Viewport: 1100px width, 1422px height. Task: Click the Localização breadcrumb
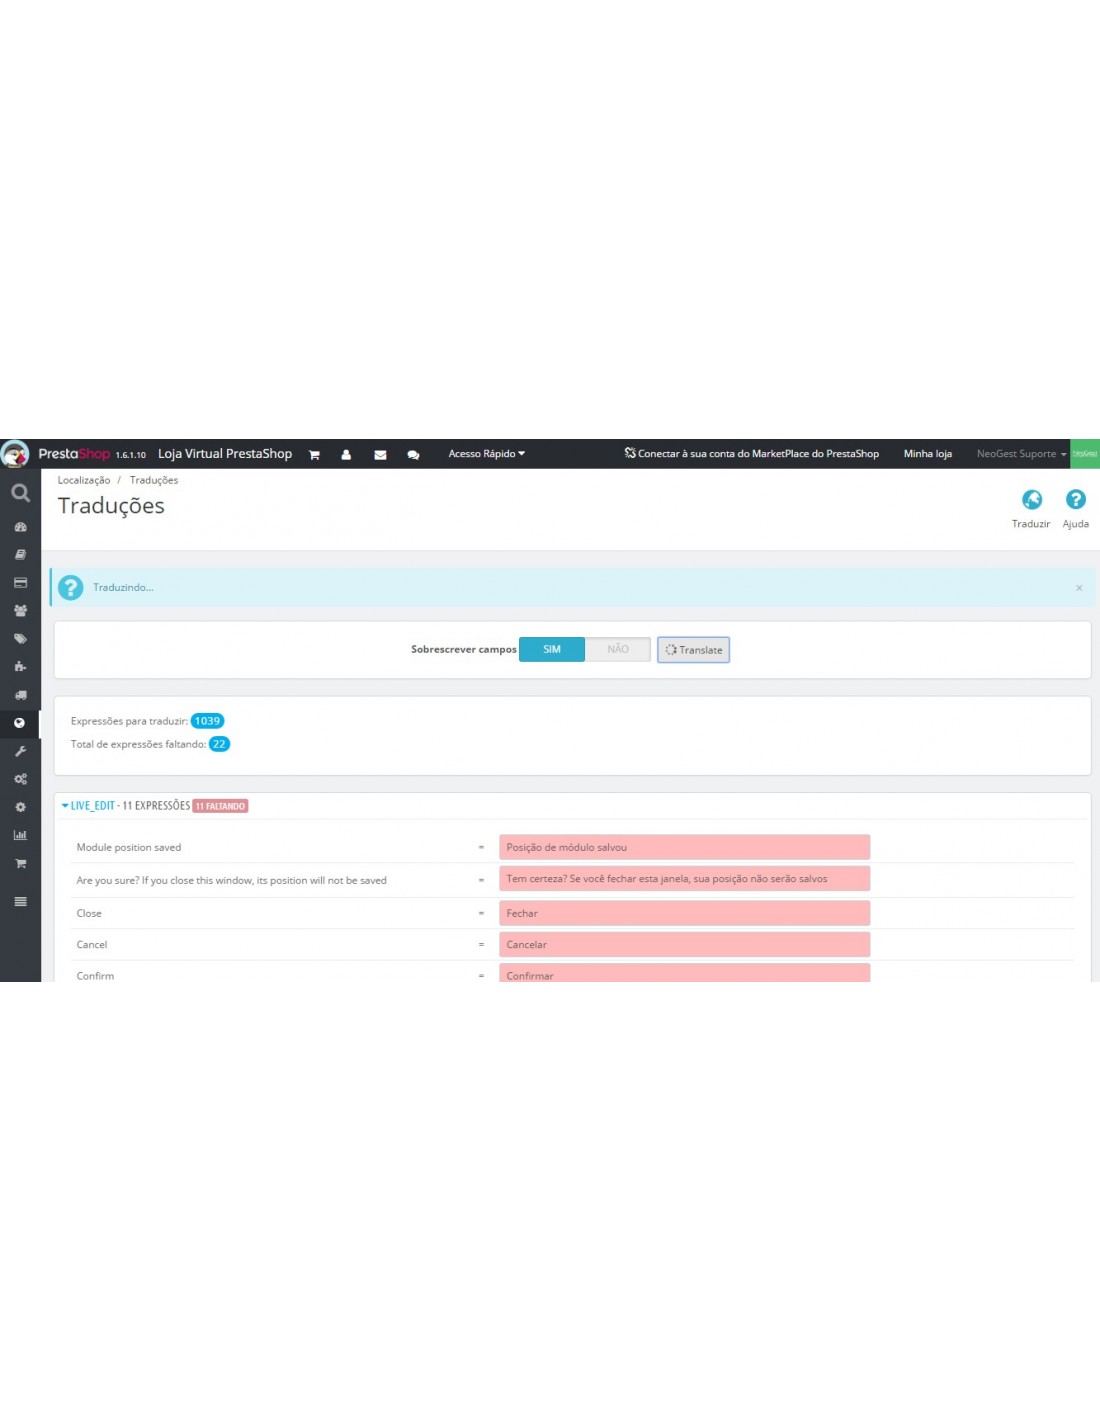pos(84,481)
